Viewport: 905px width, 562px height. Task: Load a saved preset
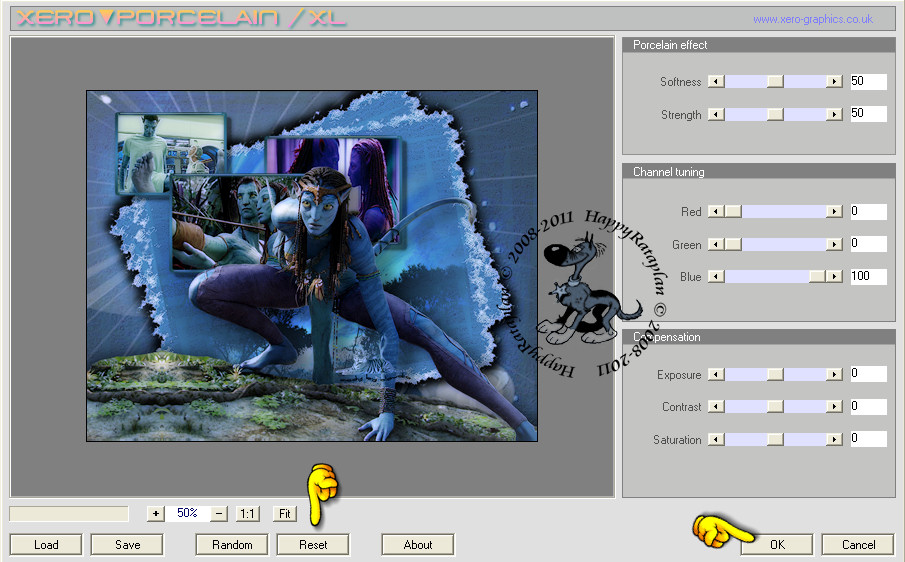(x=46, y=545)
